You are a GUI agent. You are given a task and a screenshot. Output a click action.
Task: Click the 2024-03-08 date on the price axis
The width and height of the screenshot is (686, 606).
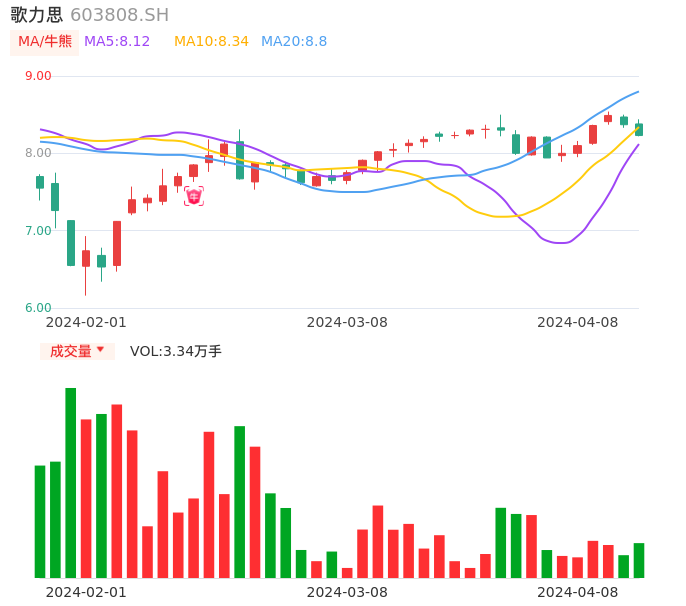click(x=347, y=322)
